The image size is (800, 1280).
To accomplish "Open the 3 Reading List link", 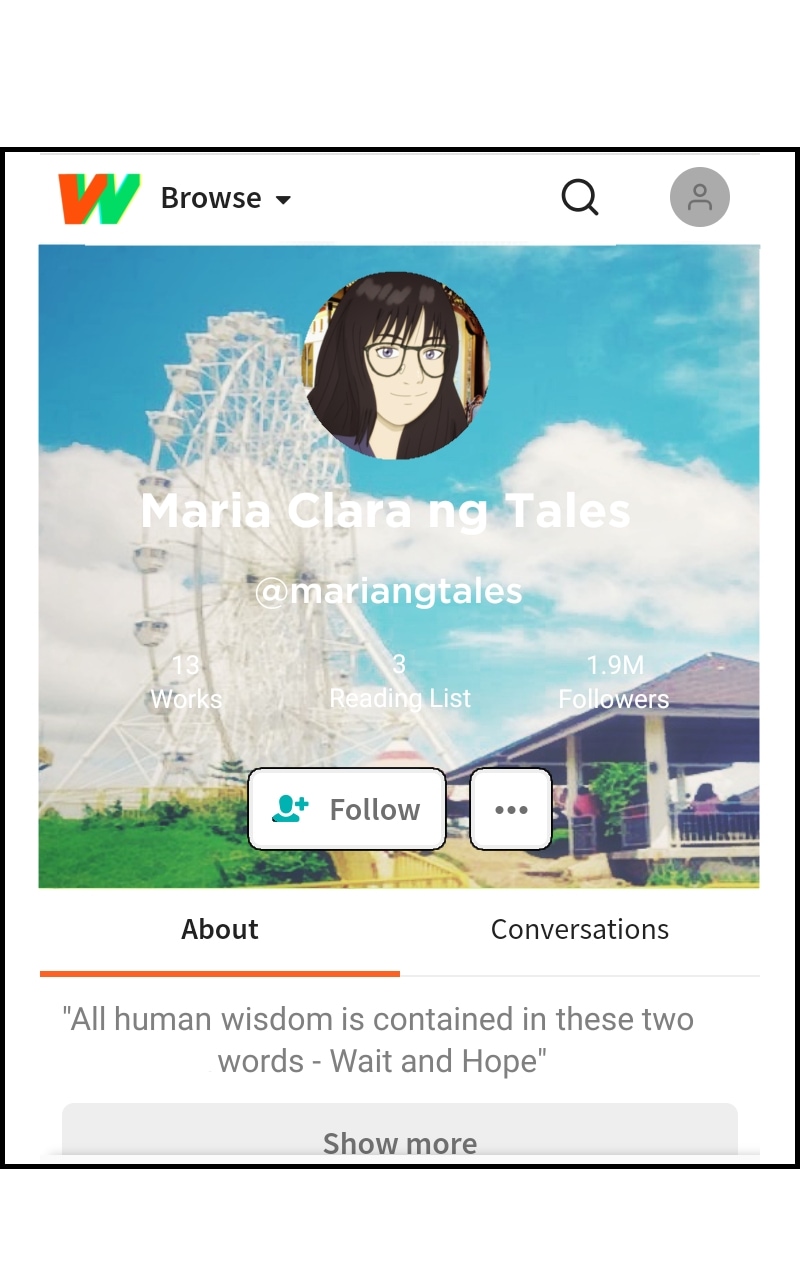I will click(400, 682).
